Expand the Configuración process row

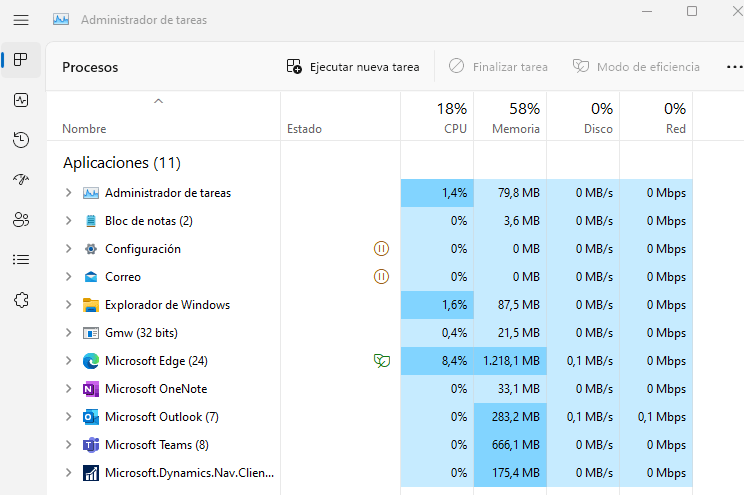(68, 249)
